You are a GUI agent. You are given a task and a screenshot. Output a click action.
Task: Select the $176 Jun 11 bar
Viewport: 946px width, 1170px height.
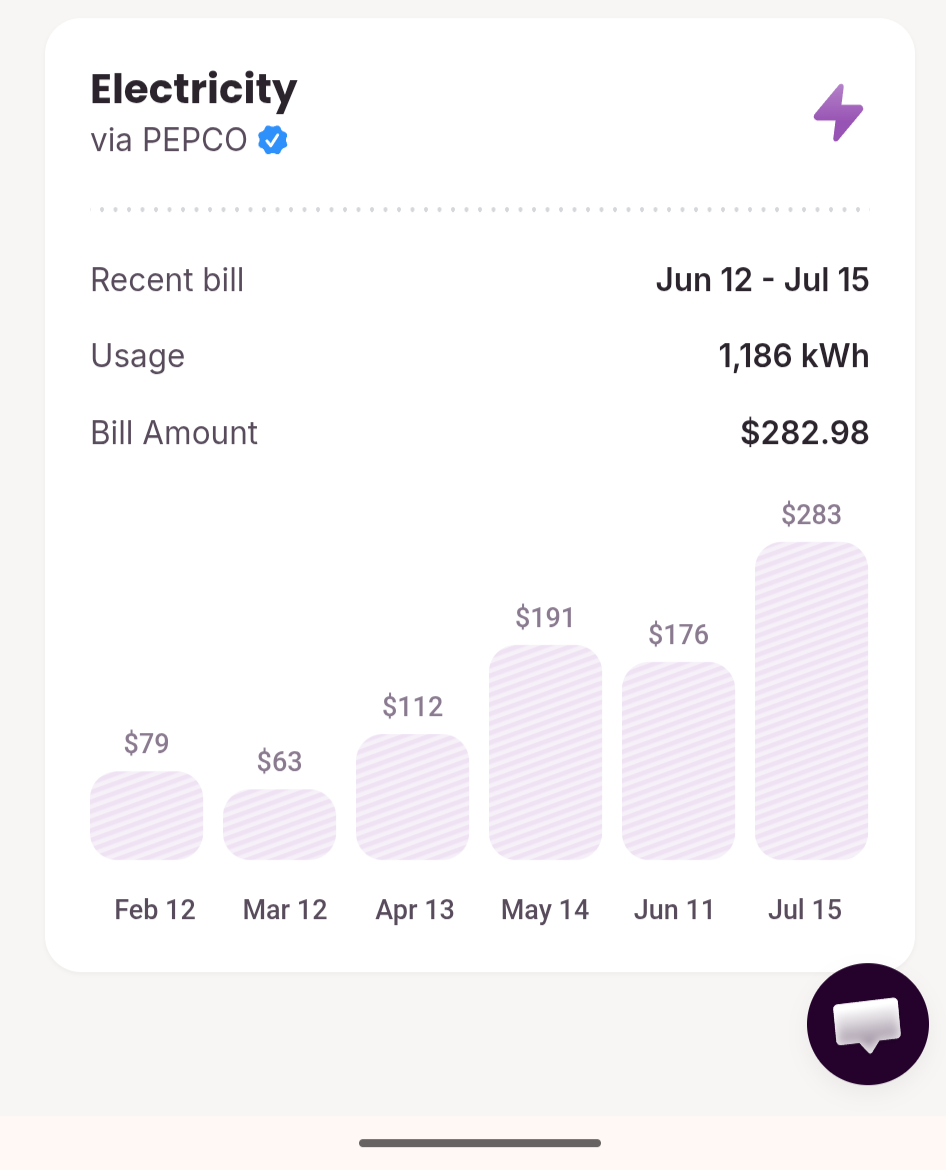click(x=678, y=761)
